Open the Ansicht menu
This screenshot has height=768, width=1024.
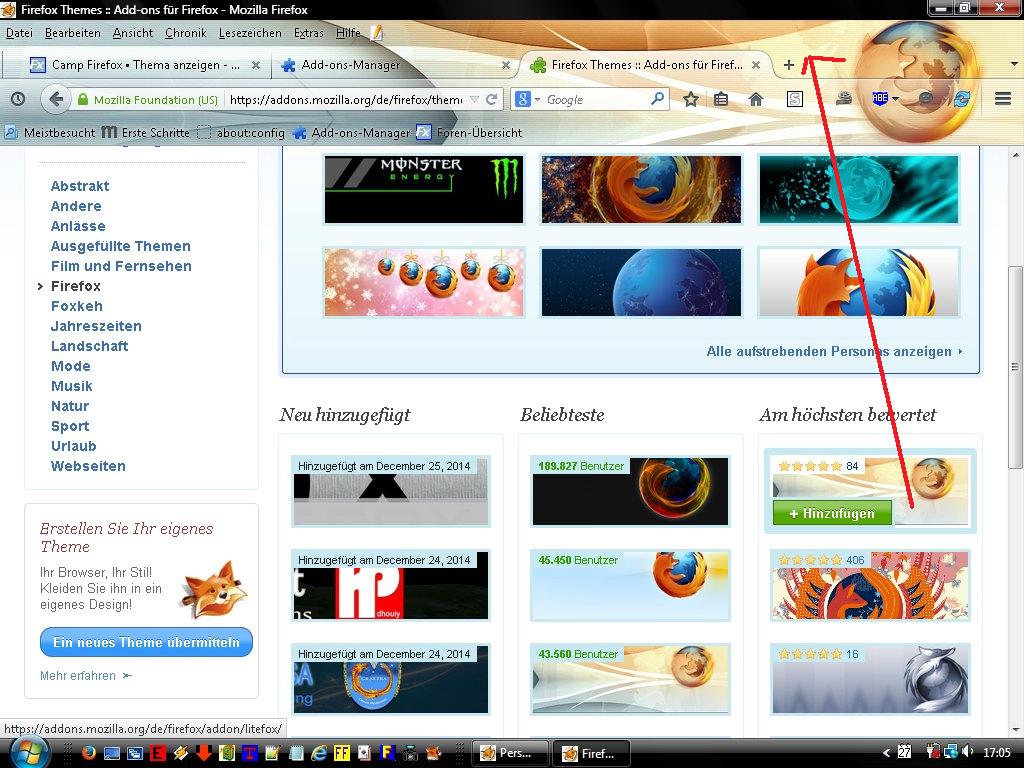point(133,33)
